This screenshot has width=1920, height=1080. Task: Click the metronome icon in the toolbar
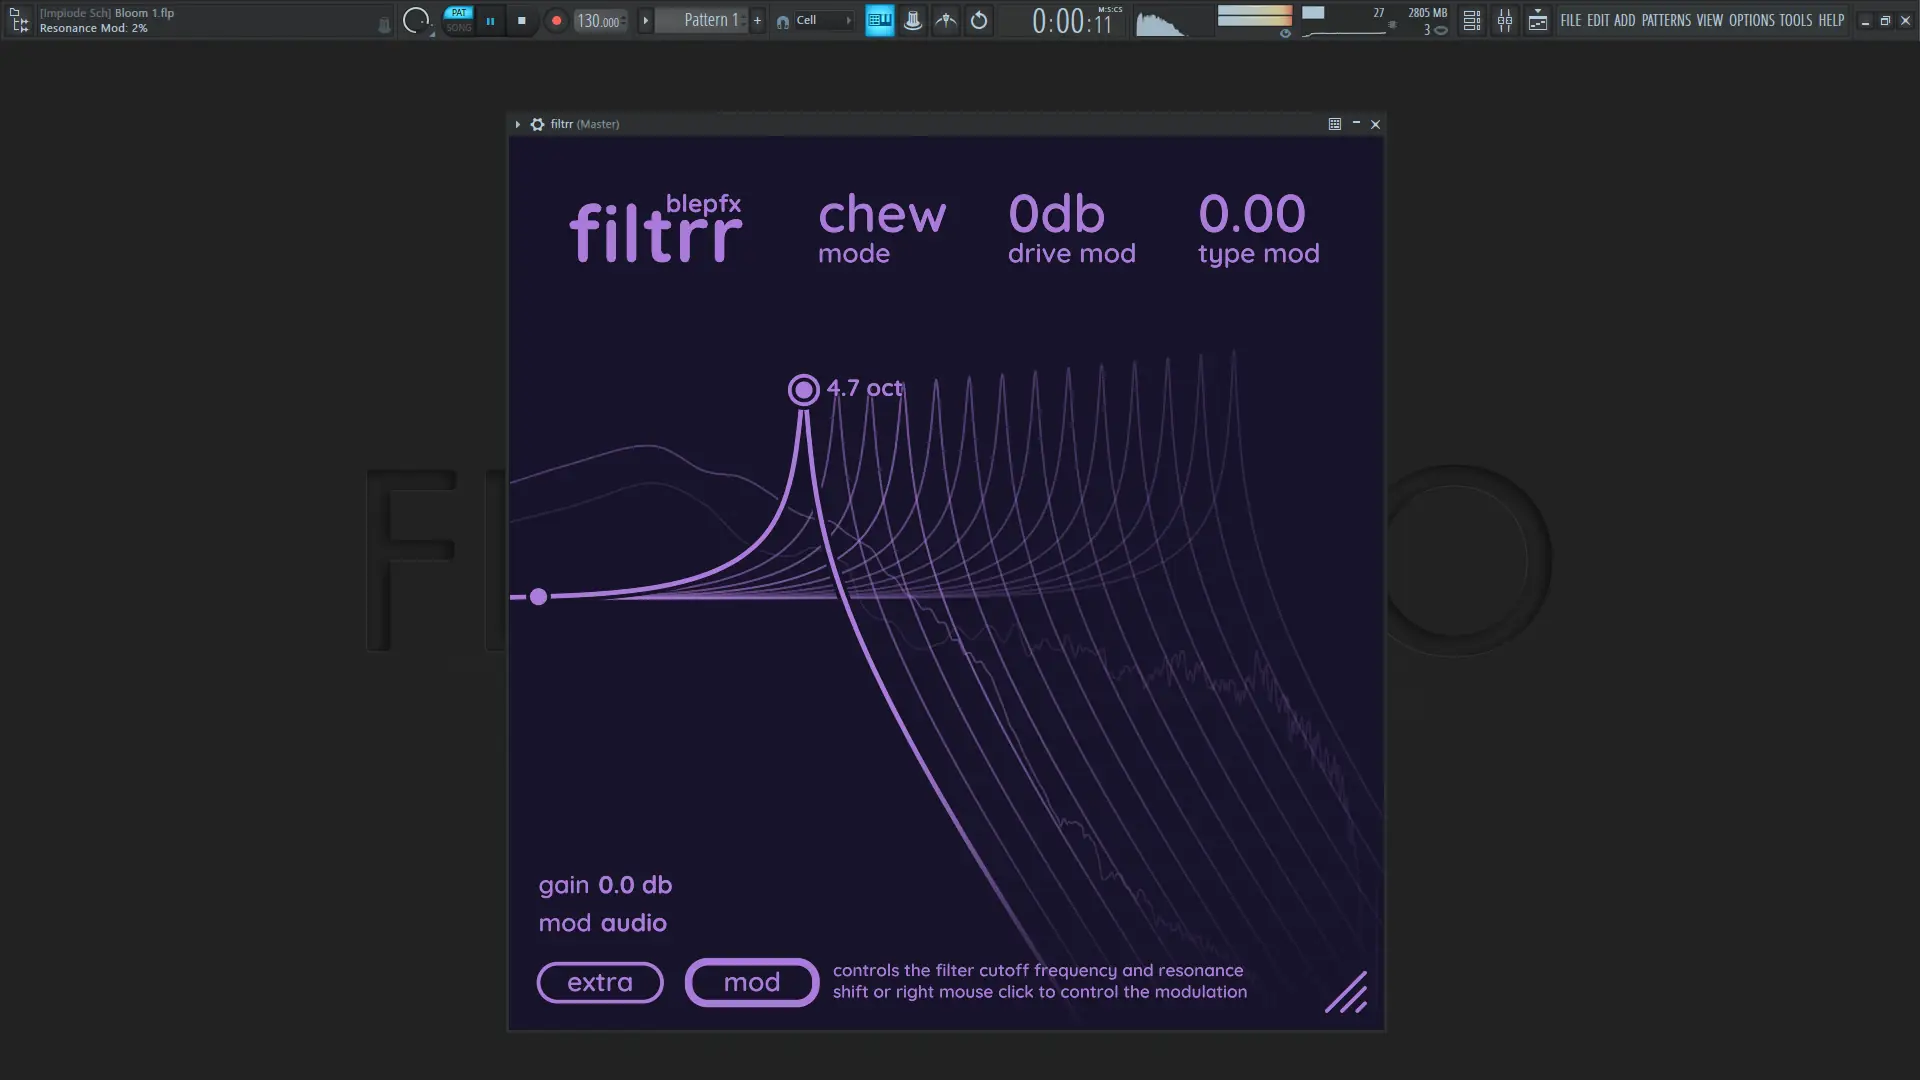[x=946, y=20]
